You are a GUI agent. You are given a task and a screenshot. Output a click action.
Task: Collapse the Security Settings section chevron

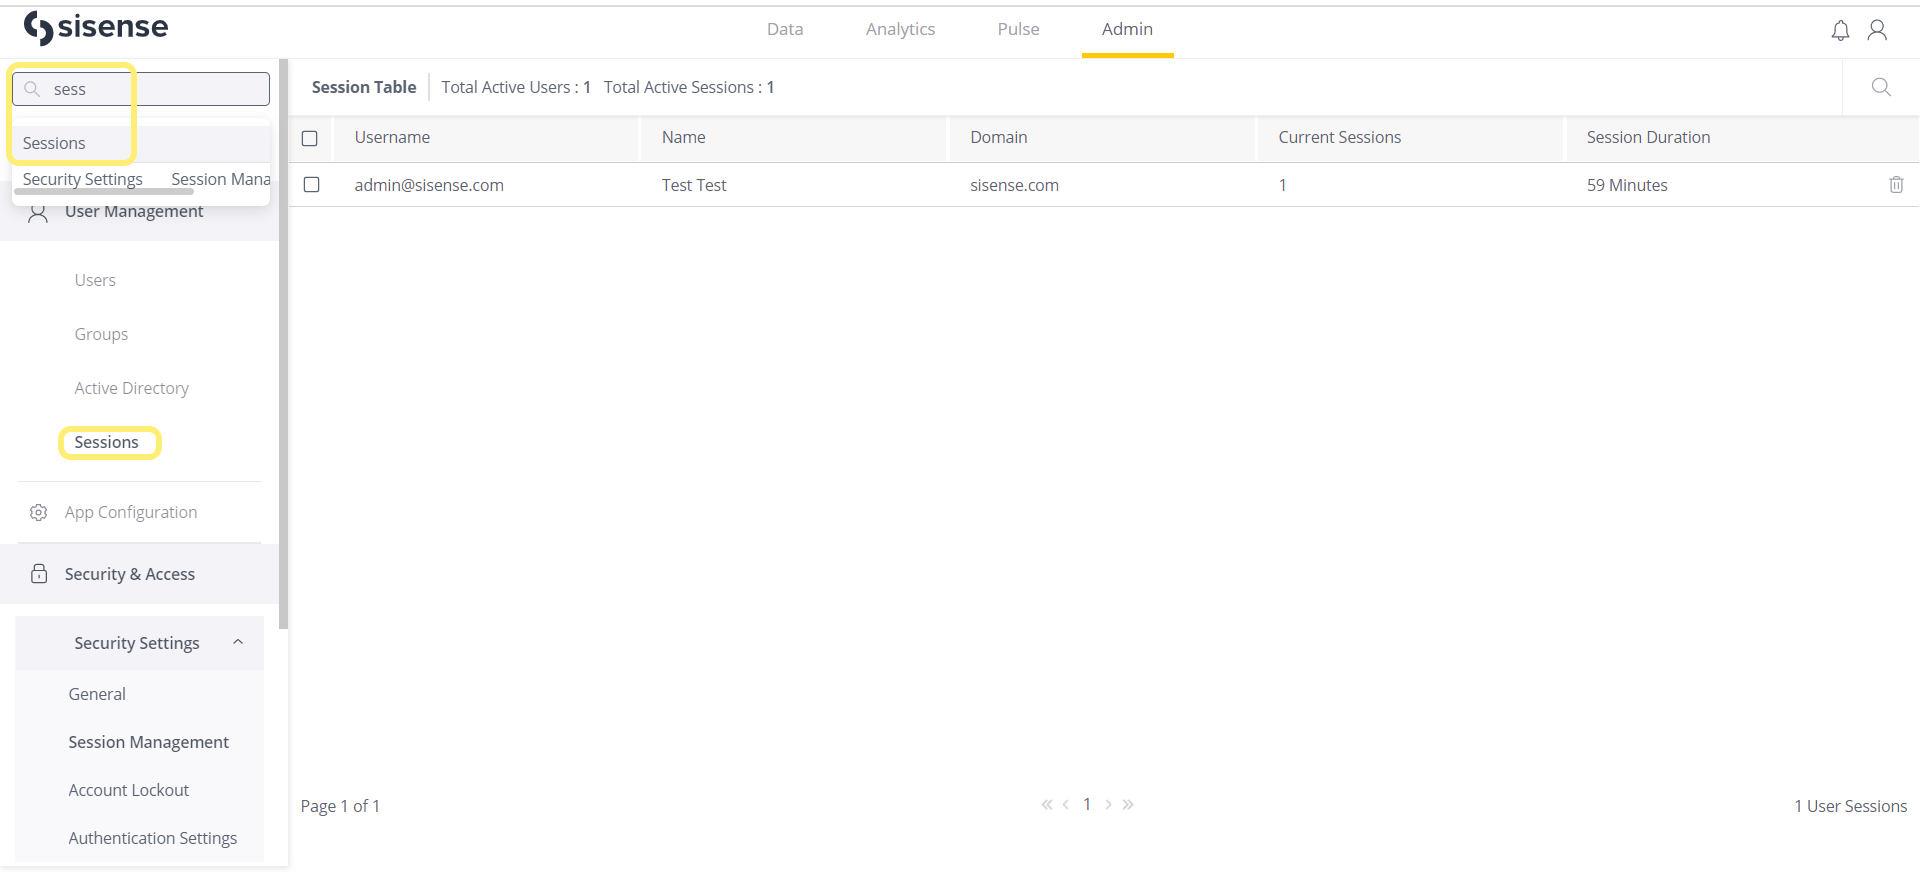(x=238, y=643)
